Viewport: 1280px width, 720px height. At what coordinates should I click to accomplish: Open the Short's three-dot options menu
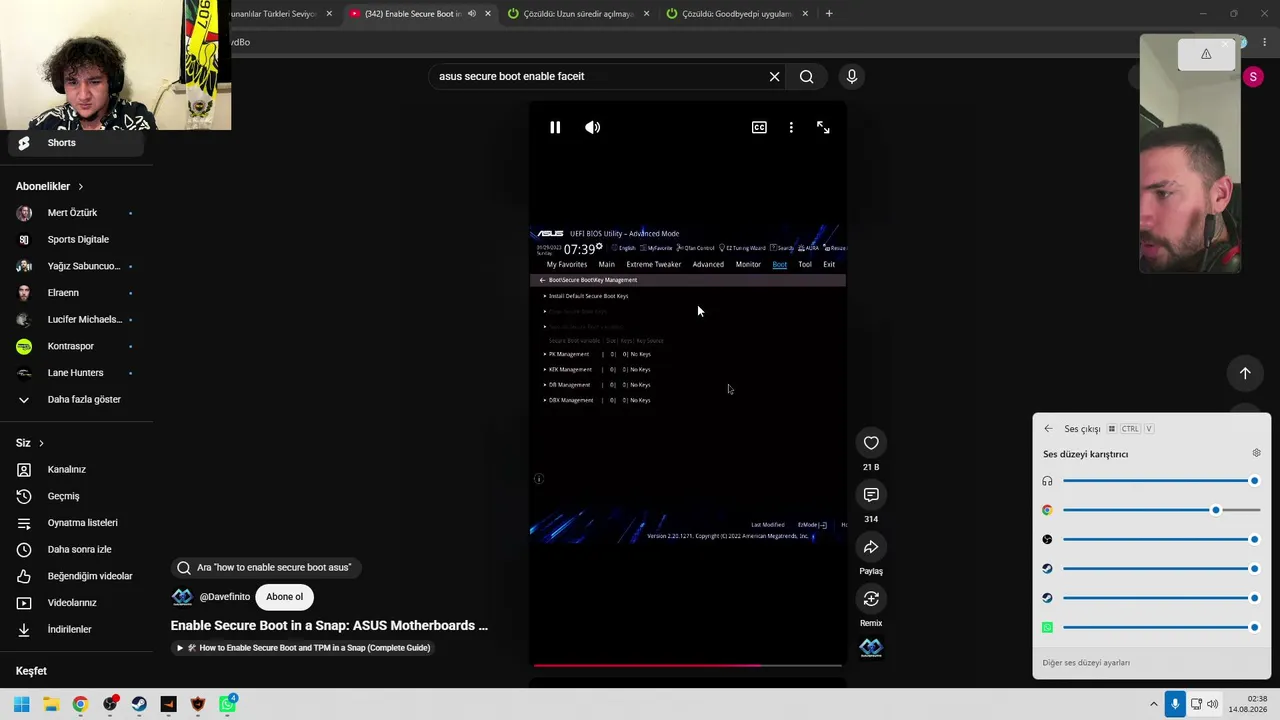click(791, 127)
